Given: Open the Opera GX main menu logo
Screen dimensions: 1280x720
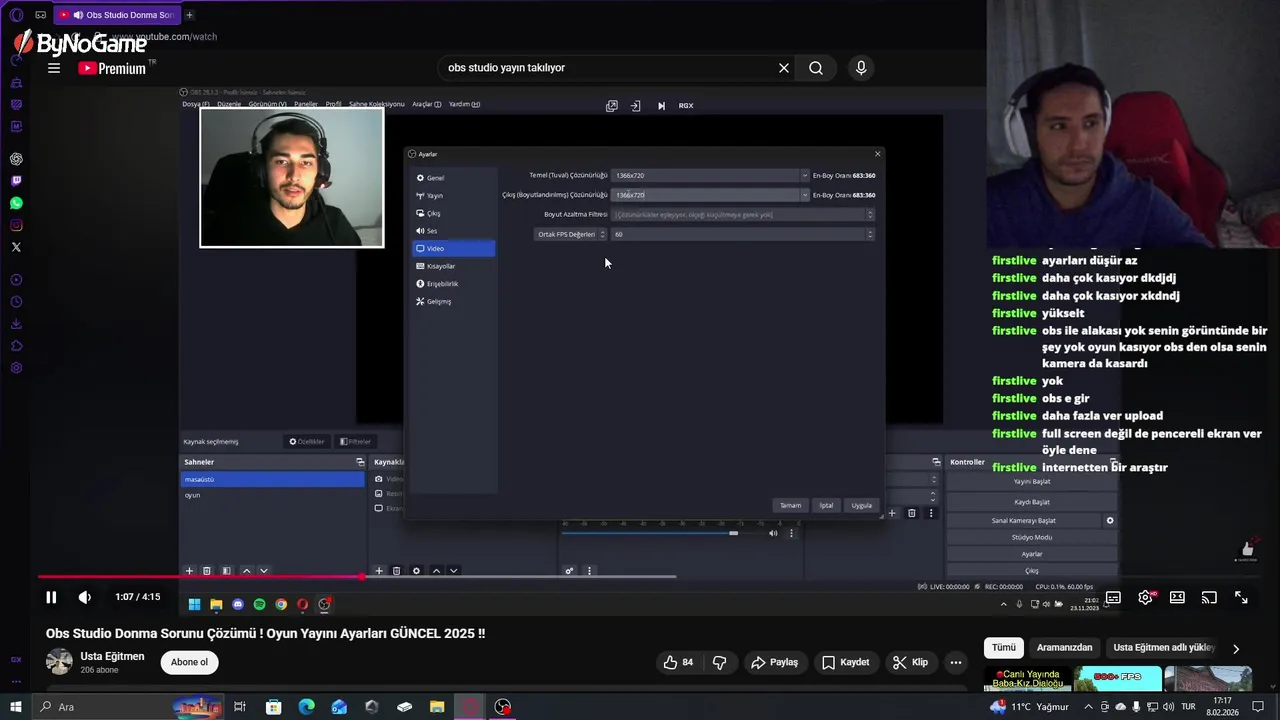Looking at the screenshot, I should point(16,15).
